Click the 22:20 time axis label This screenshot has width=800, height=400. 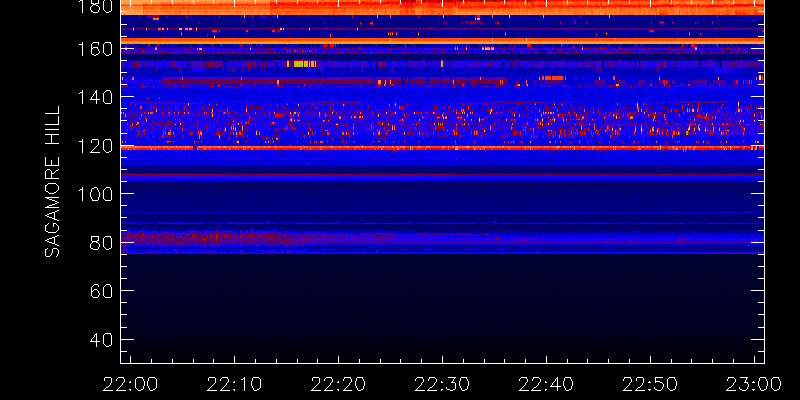click(338, 385)
